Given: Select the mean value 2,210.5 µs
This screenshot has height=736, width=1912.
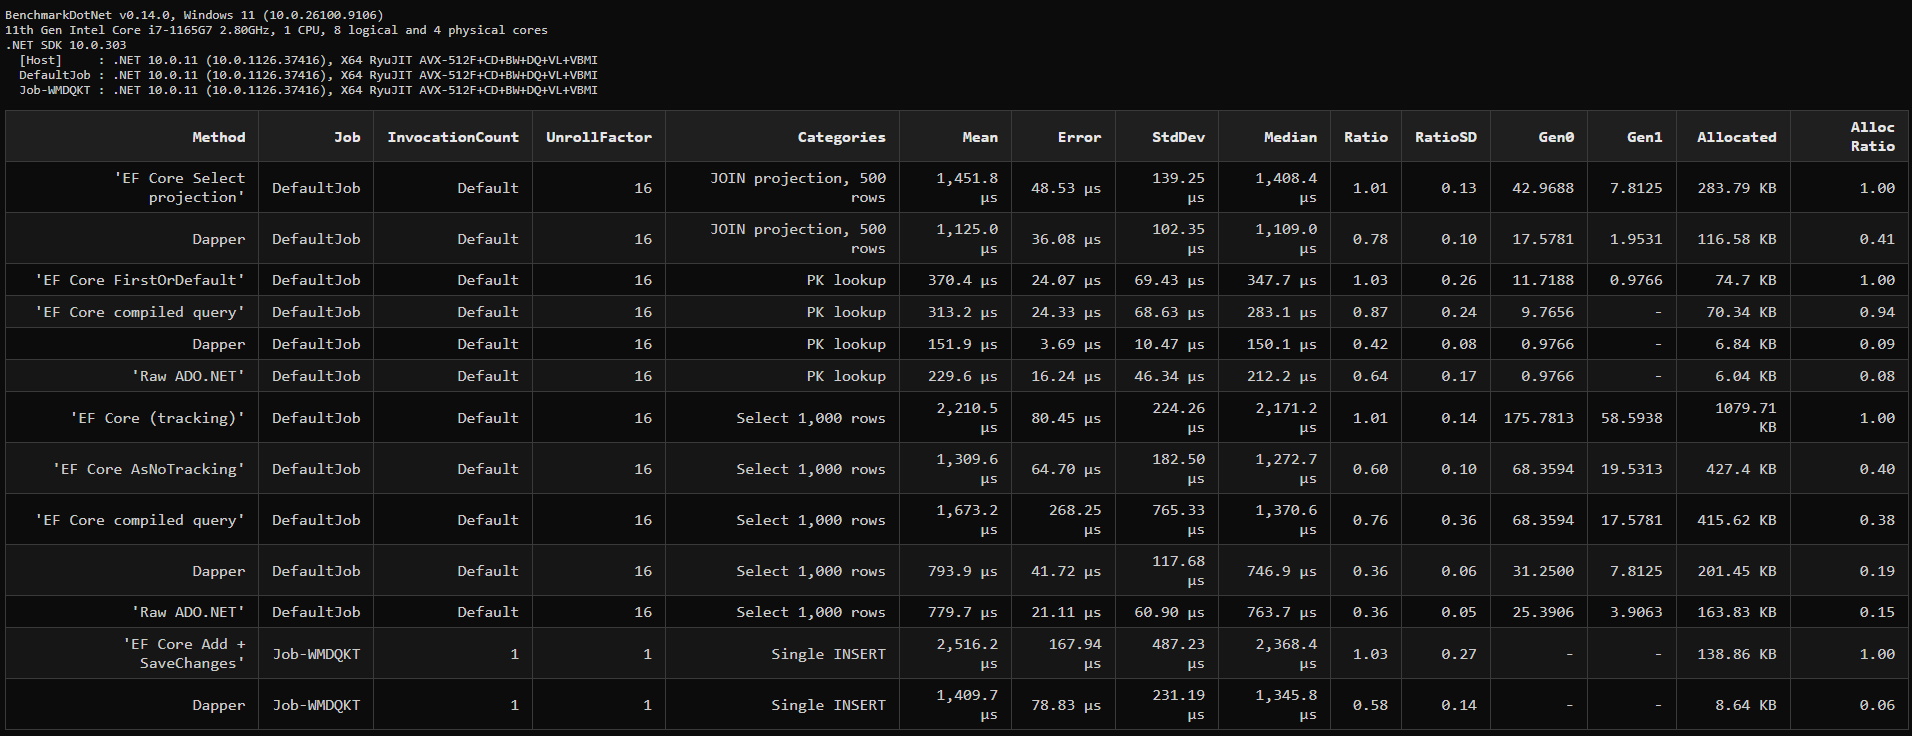Looking at the screenshot, I should [967, 418].
